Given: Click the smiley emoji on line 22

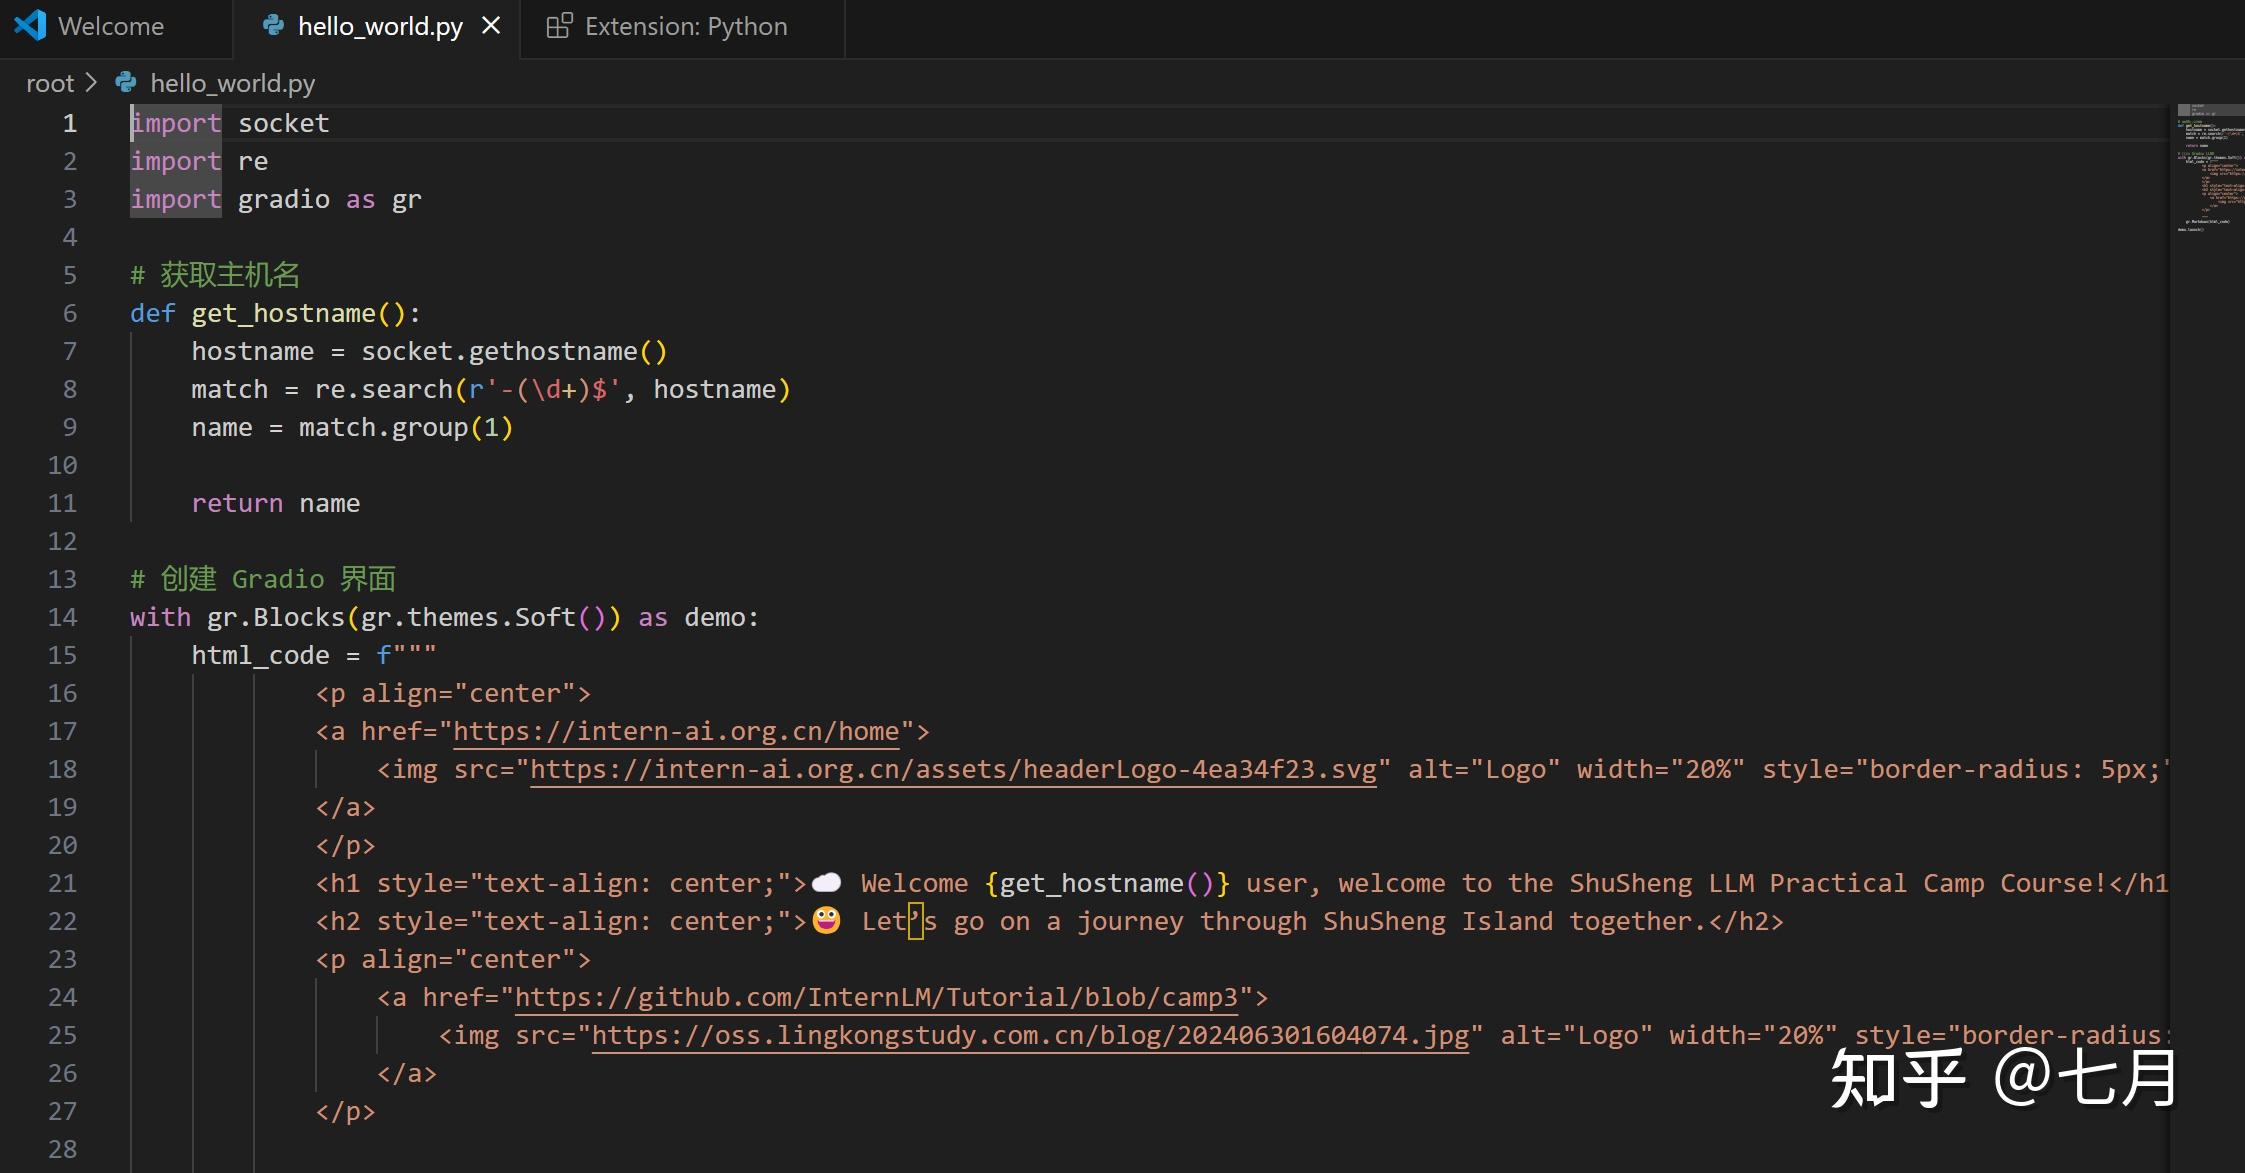Looking at the screenshot, I should (826, 921).
